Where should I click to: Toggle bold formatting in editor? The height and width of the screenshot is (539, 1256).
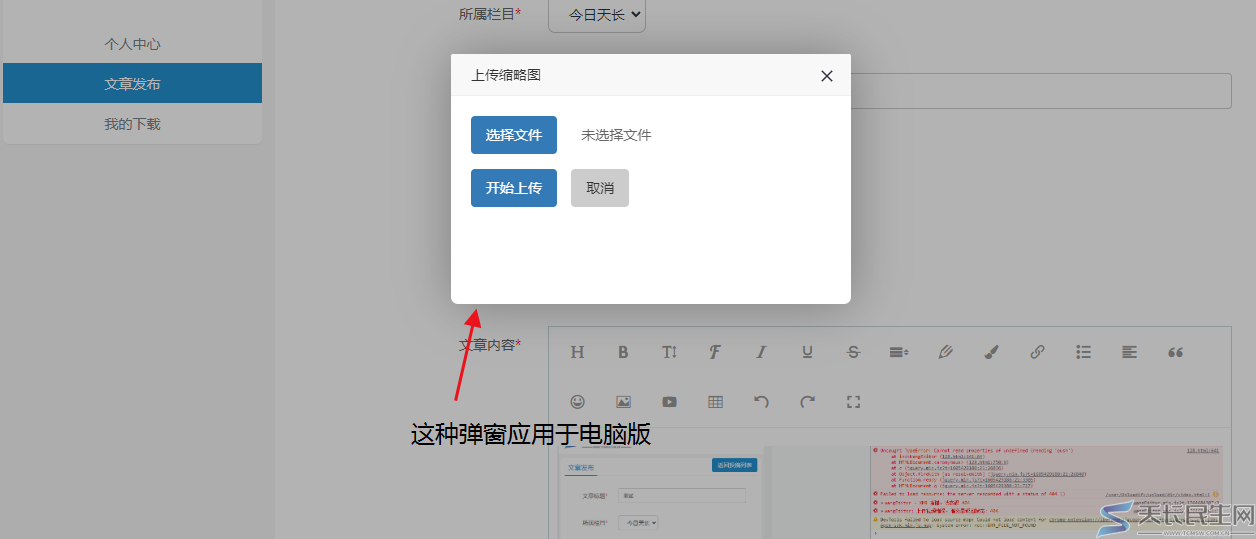(623, 352)
